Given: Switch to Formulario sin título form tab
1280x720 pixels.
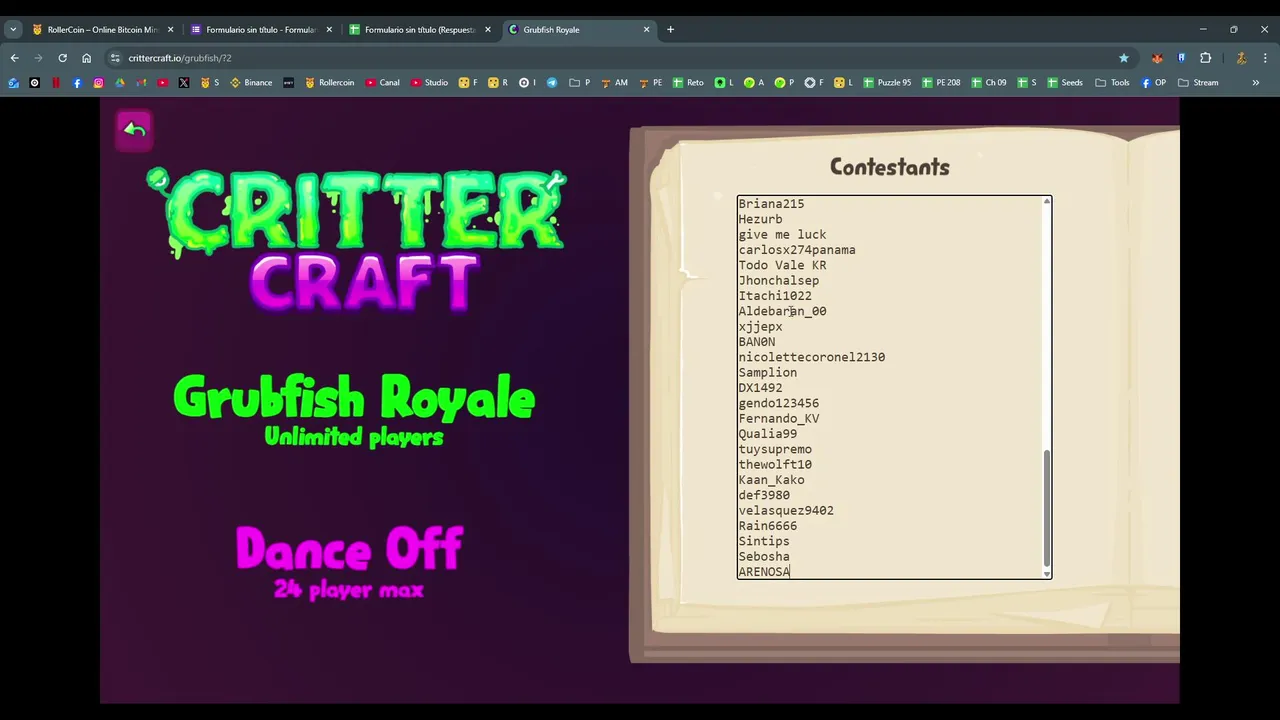Looking at the screenshot, I should point(261,30).
